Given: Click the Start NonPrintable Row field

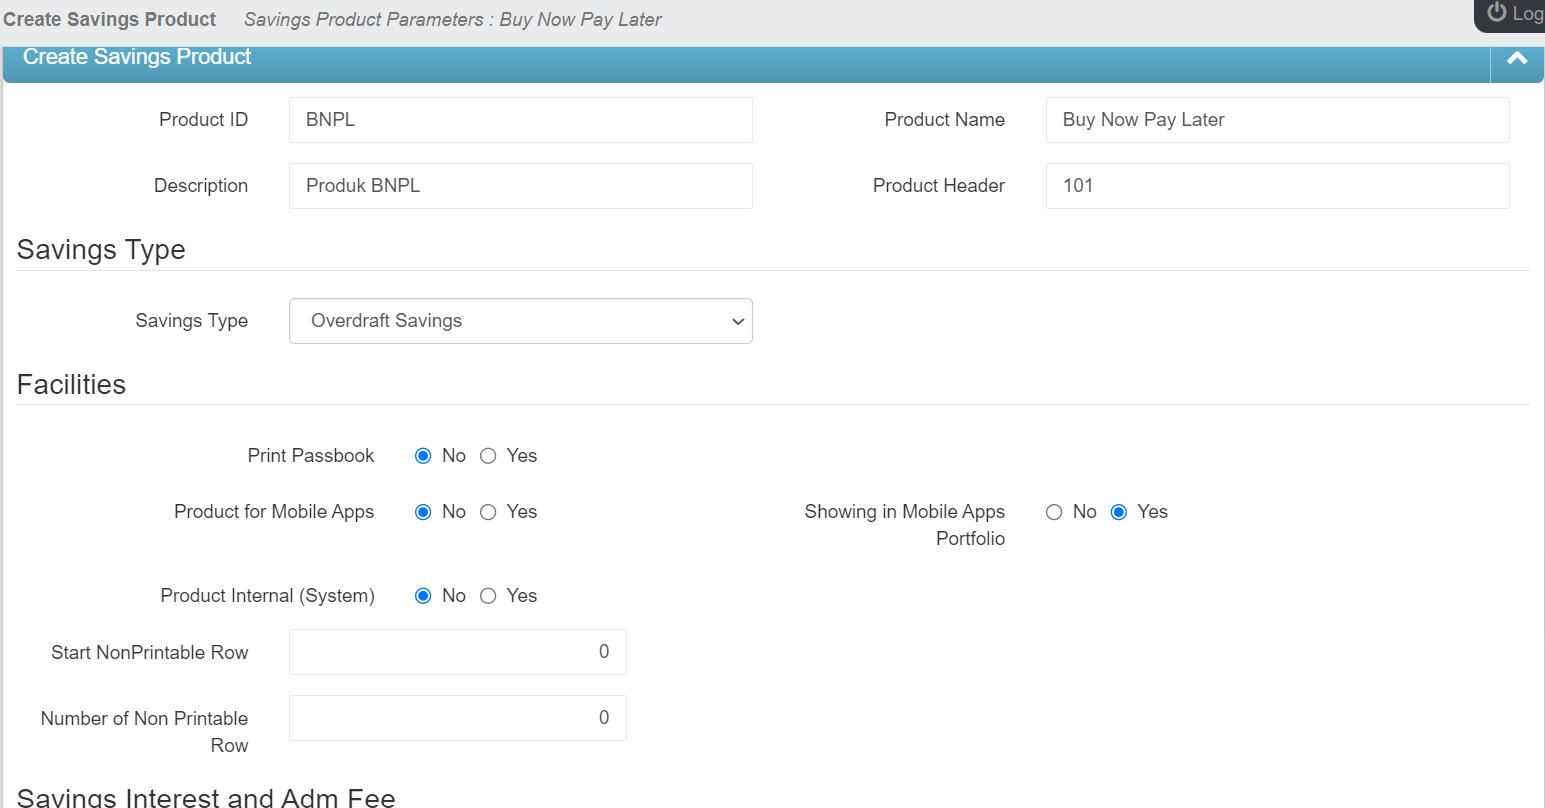Looking at the screenshot, I should click(457, 652).
